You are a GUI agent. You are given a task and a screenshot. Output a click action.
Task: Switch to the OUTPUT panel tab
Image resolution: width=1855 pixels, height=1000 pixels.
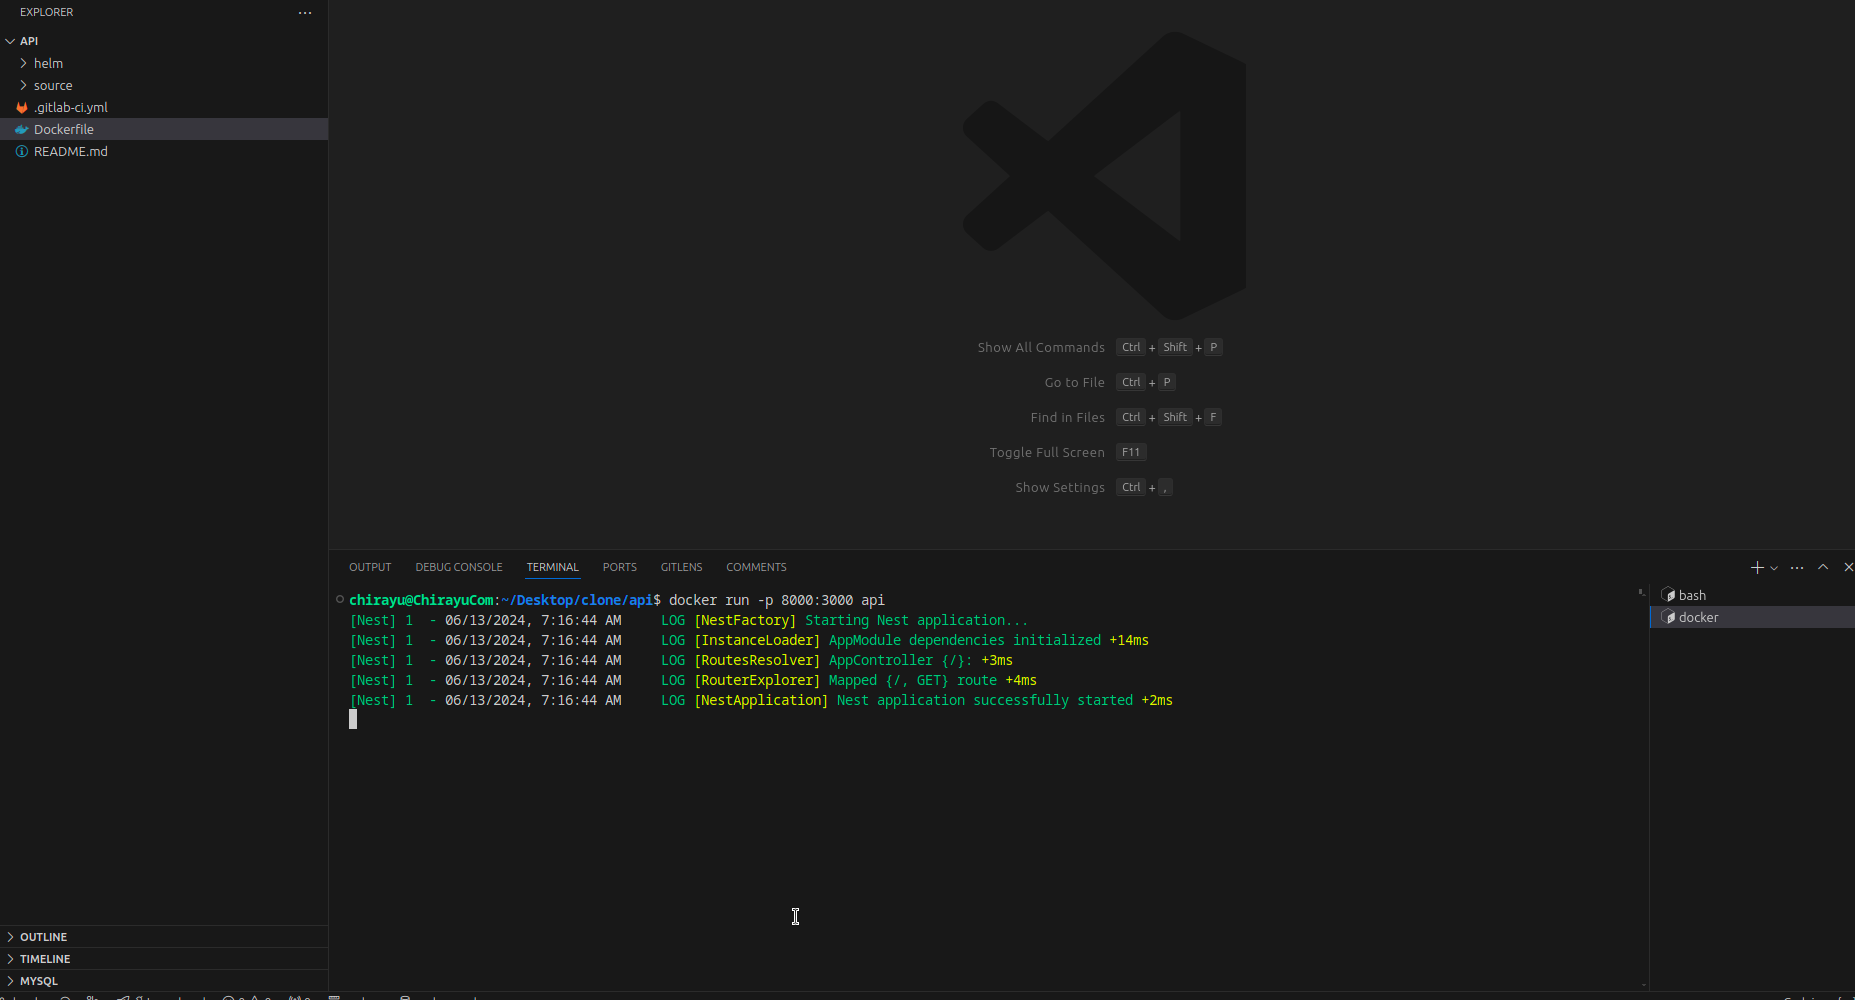coord(370,567)
